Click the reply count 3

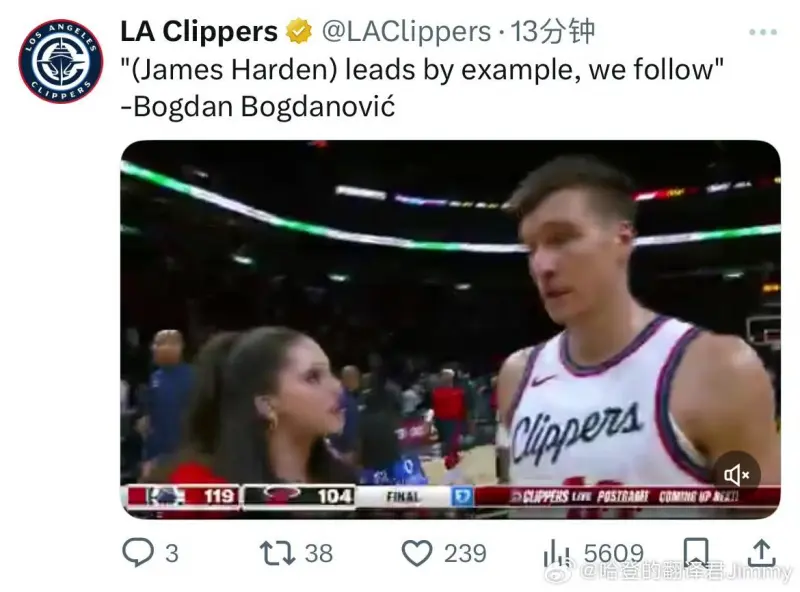(x=172, y=553)
